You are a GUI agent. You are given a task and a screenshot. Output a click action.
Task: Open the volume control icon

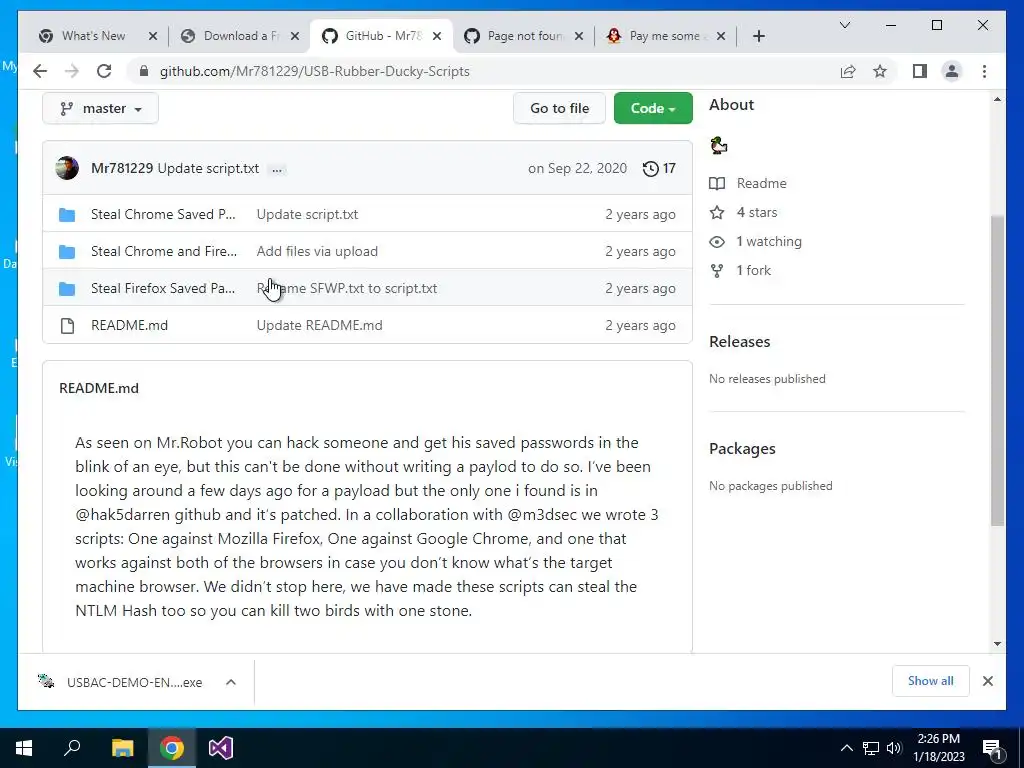pyautogui.click(x=894, y=748)
